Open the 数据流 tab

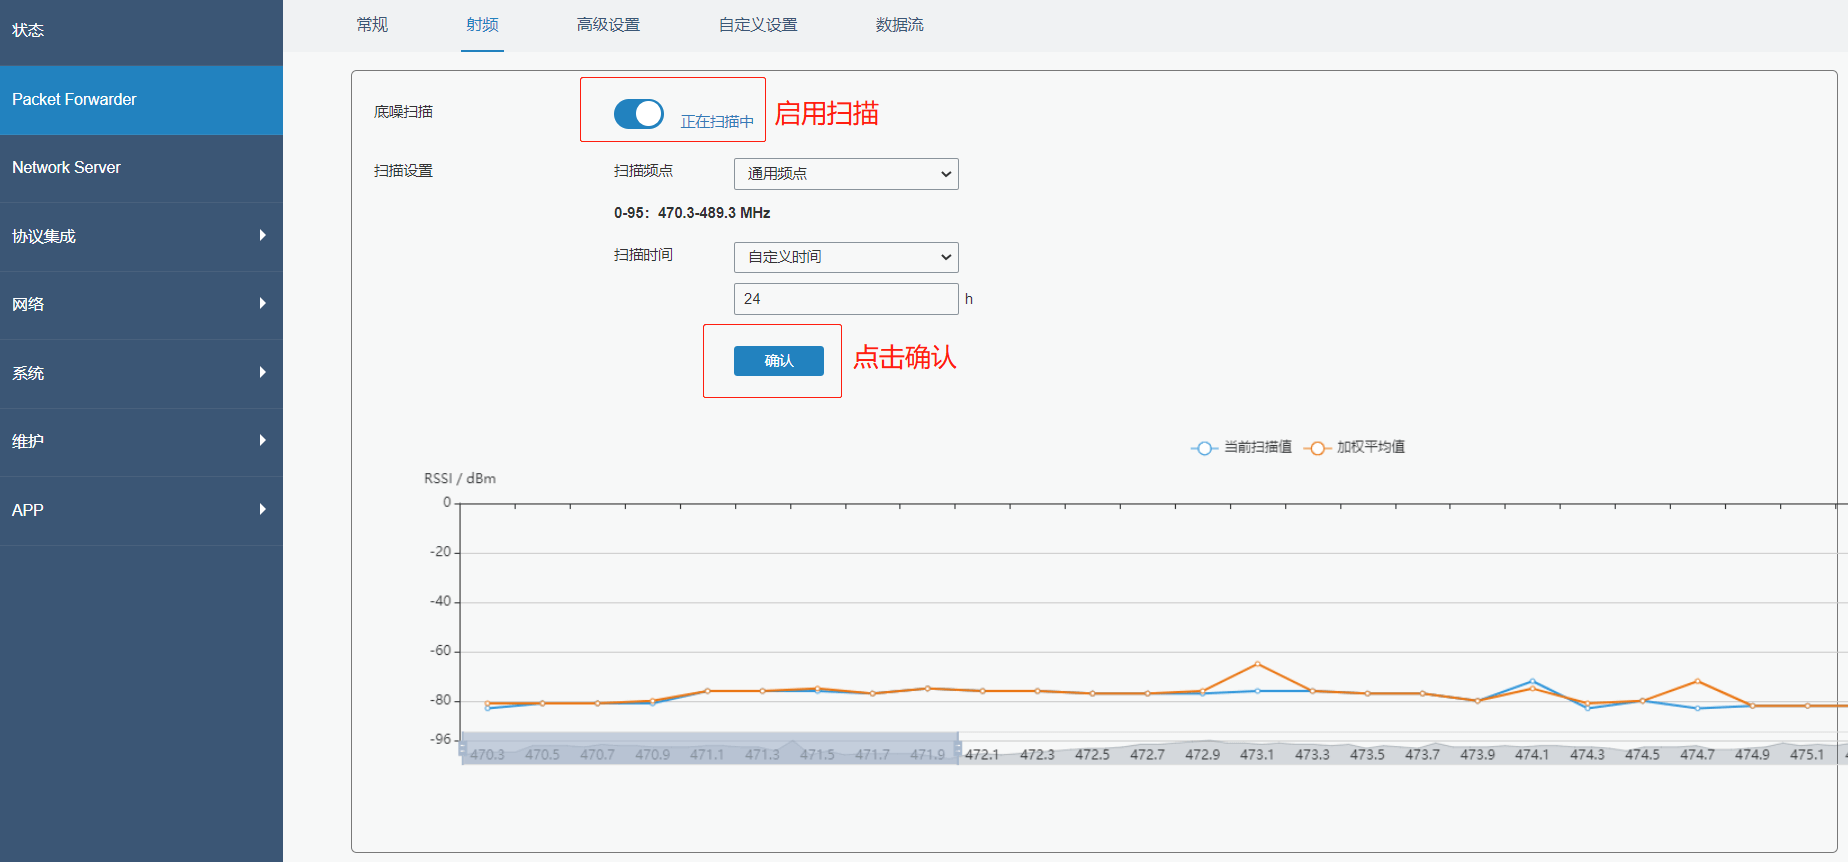click(x=899, y=25)
